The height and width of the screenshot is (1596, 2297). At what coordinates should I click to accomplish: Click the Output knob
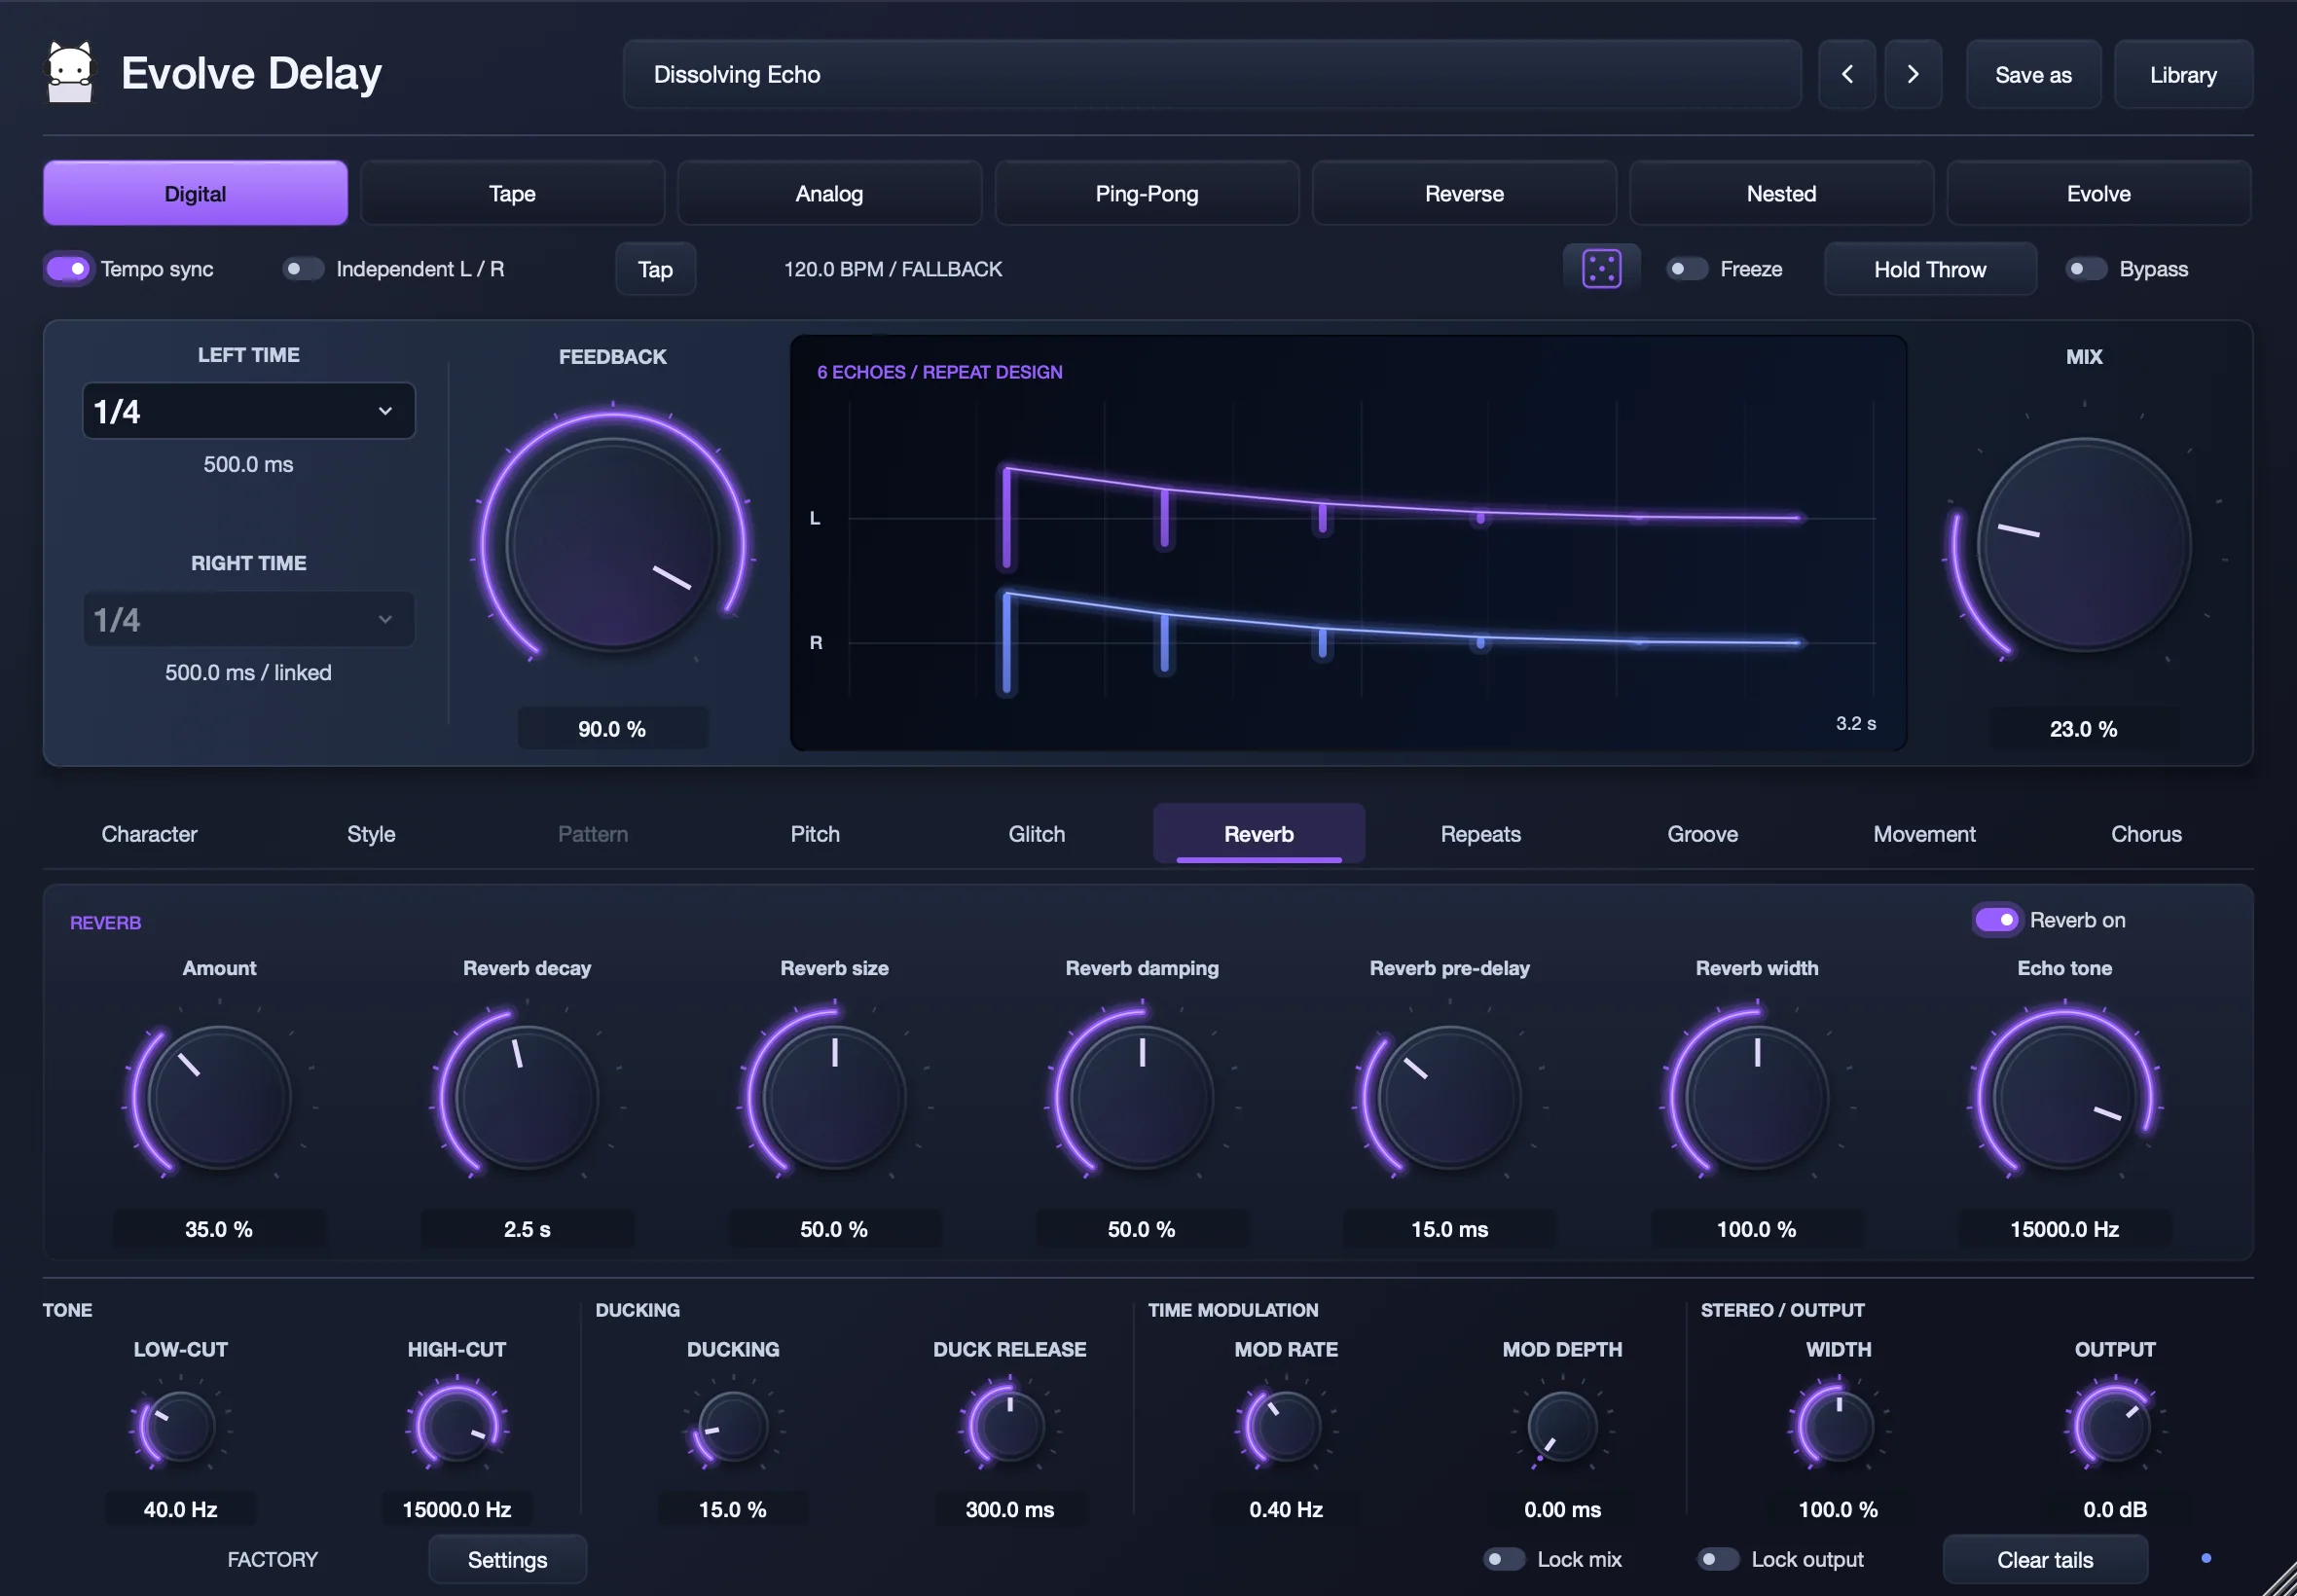[2114, 1427]
